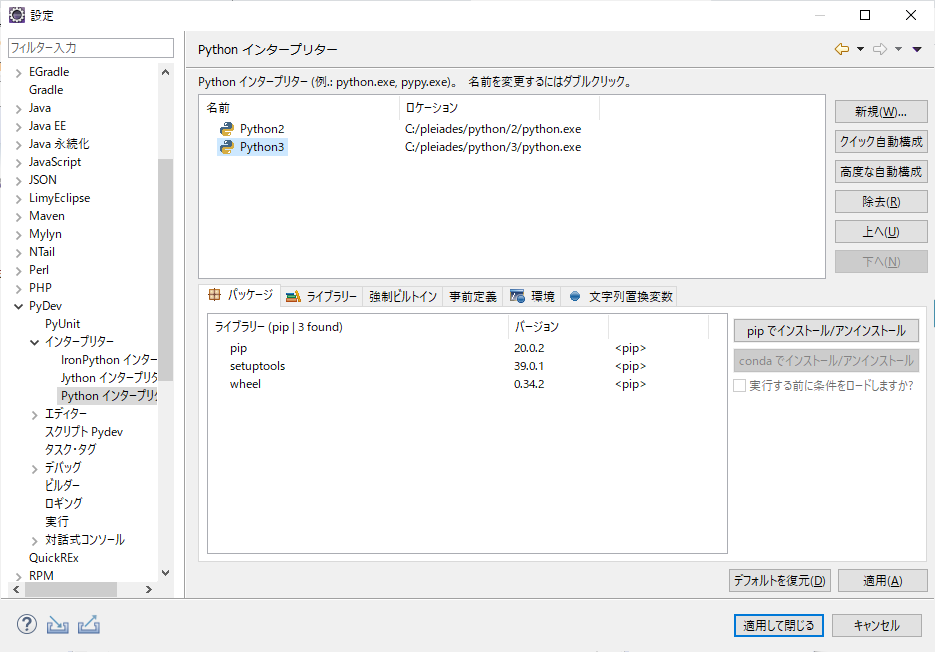935x652 pixels.
Task: Click the 新規(W)... button
Action: 881,112
